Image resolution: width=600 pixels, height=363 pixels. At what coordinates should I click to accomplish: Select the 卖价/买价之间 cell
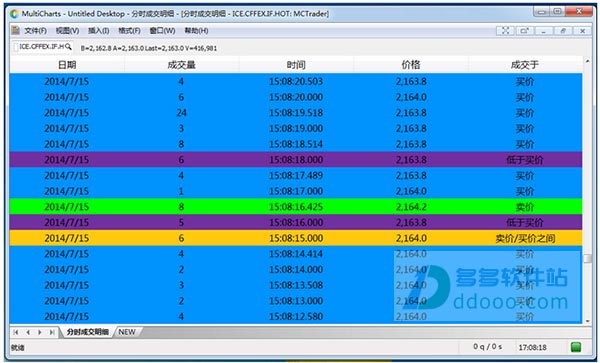(x=525, y=239)
